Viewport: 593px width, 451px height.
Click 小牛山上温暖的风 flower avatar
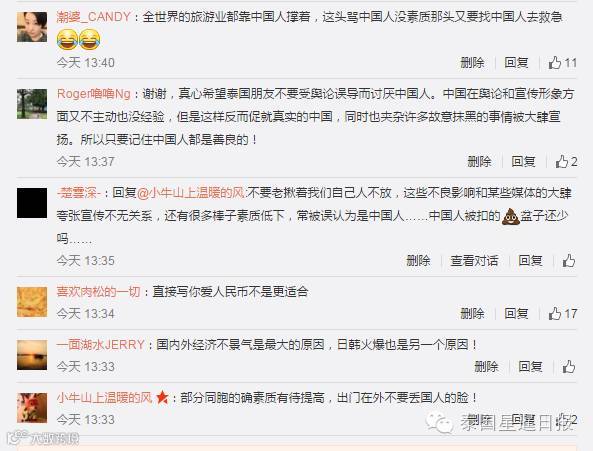point(32,408)
